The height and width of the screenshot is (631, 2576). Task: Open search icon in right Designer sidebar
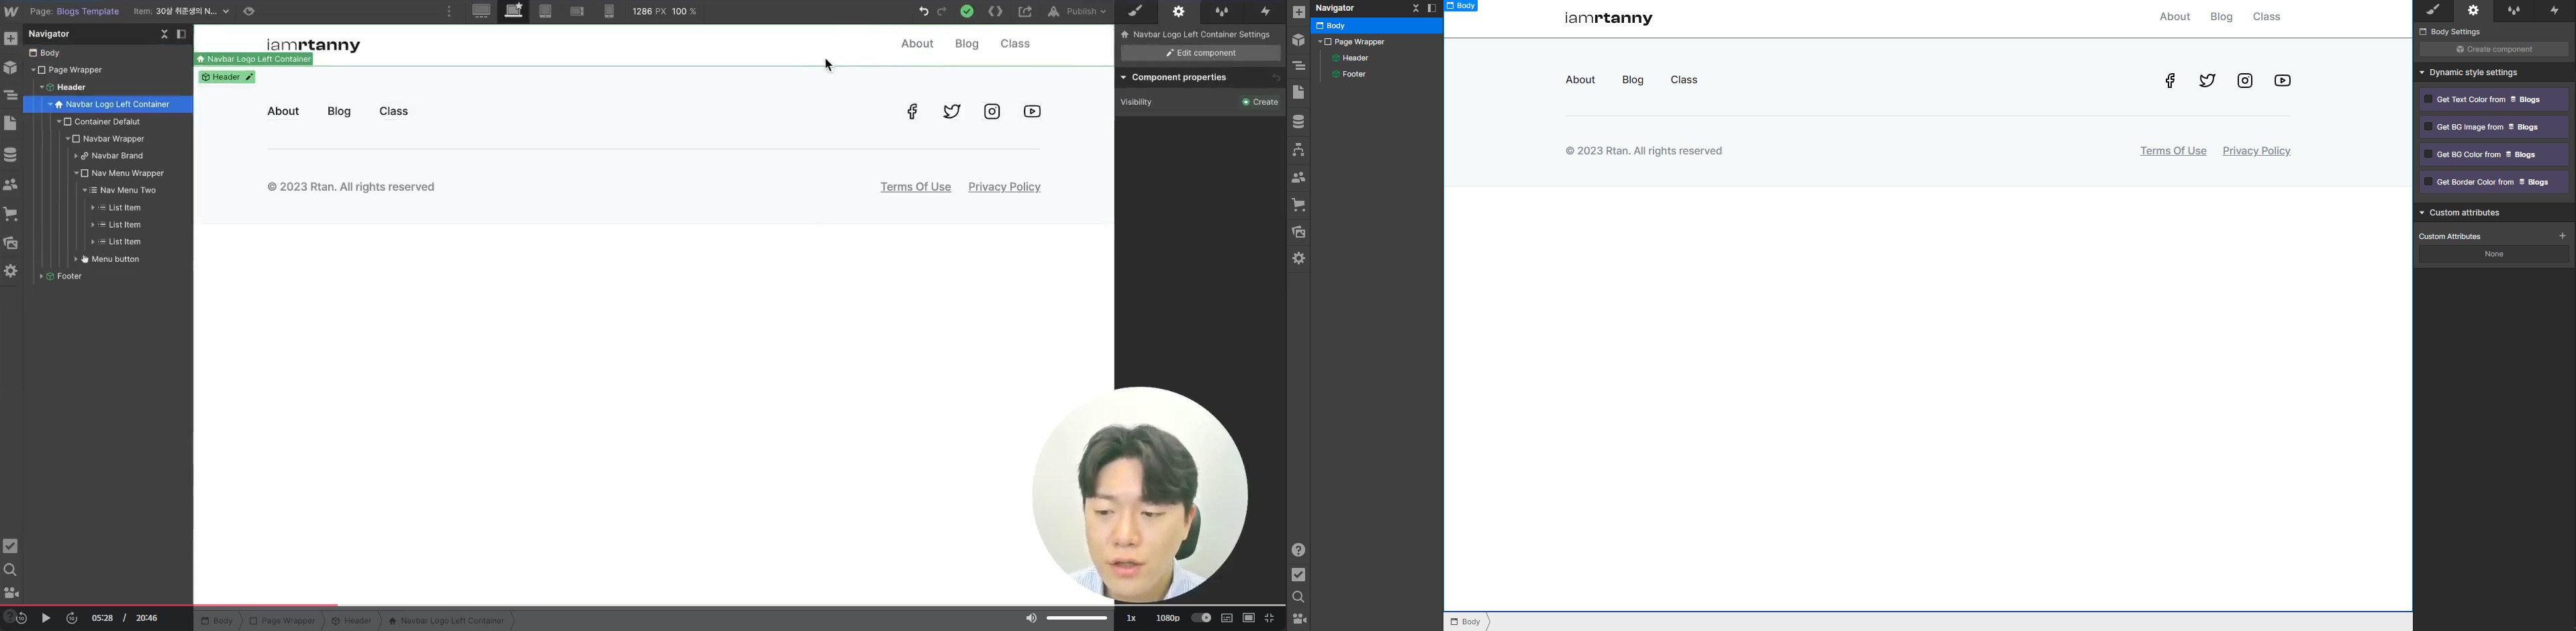pos(1298,597)
